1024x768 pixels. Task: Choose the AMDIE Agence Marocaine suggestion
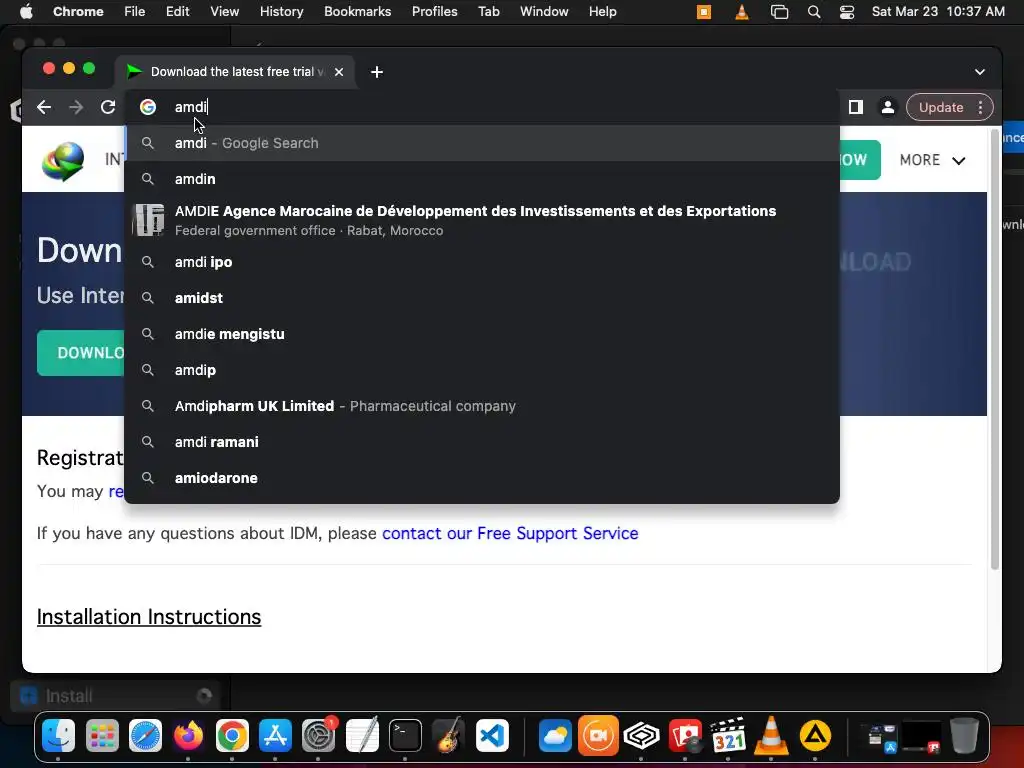[482, 220]
